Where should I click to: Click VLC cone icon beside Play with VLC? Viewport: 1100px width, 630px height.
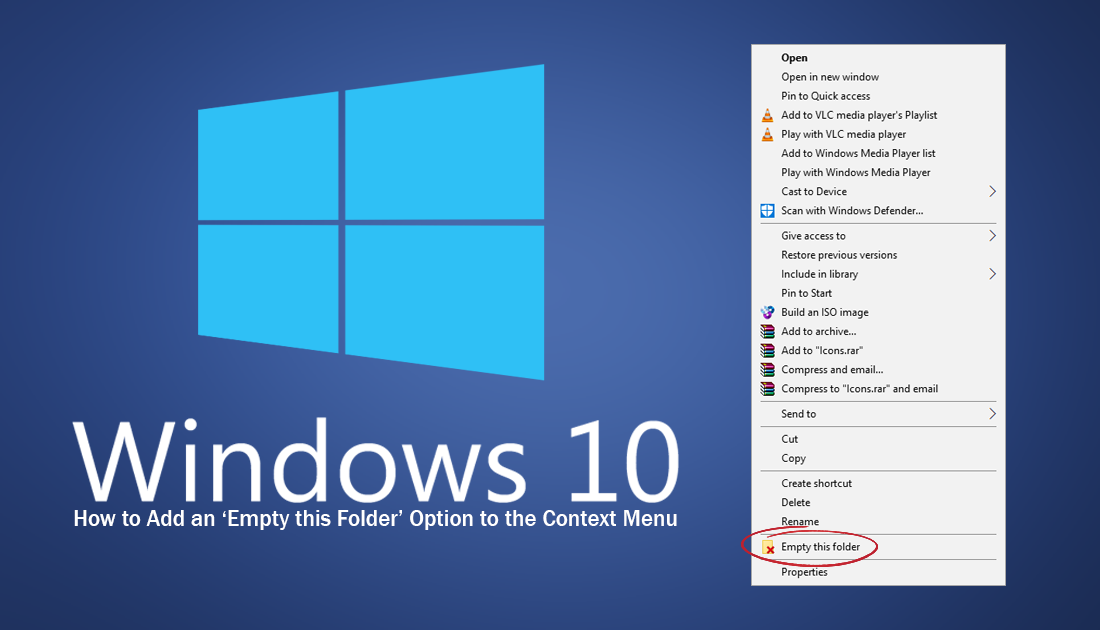click(767, 134)
